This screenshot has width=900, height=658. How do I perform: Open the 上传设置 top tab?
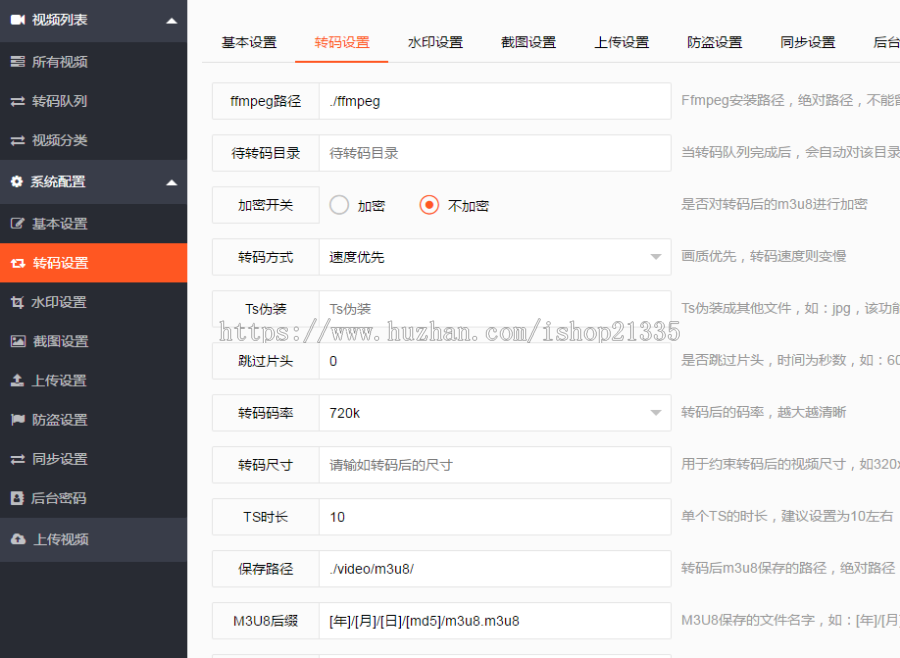tap(621, 42)
